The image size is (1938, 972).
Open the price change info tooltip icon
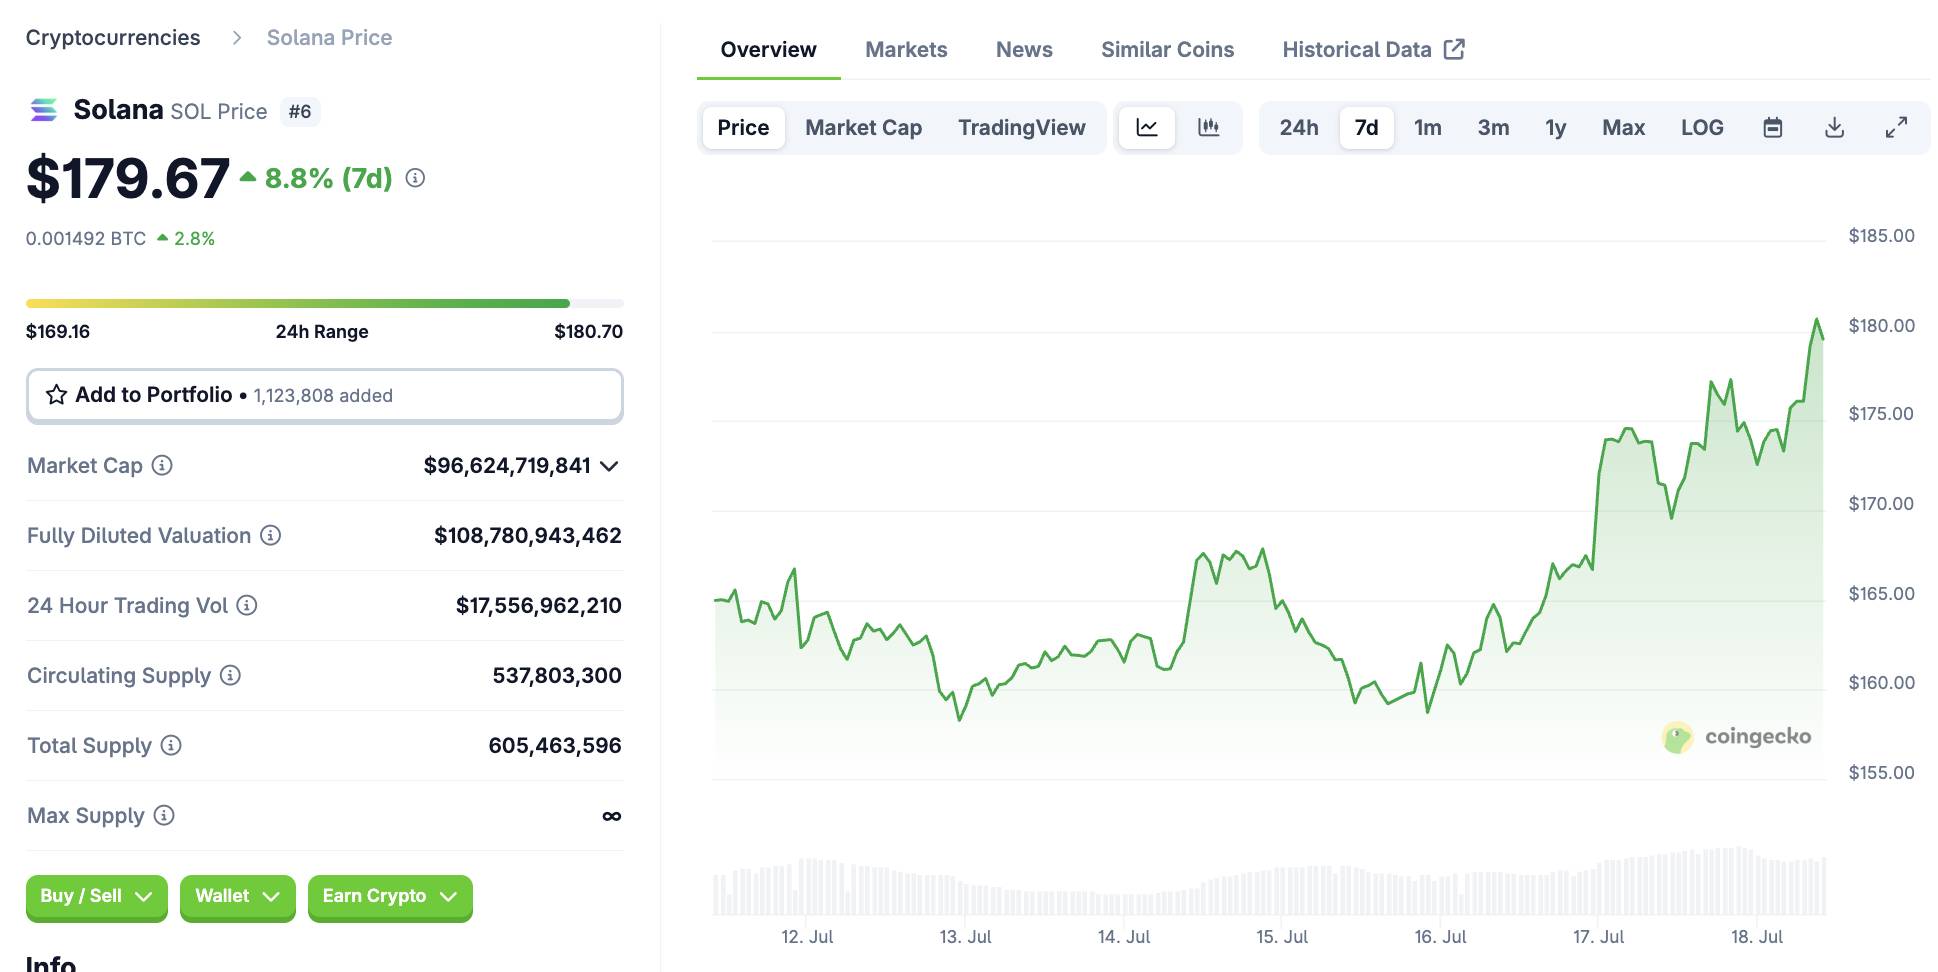415,178
